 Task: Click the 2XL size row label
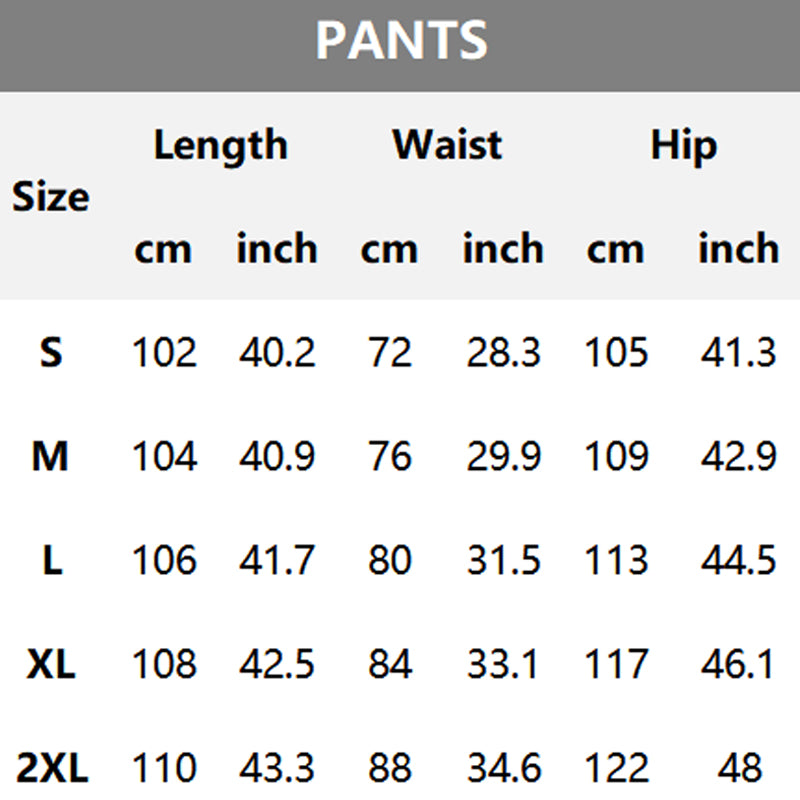click(52, 770)
